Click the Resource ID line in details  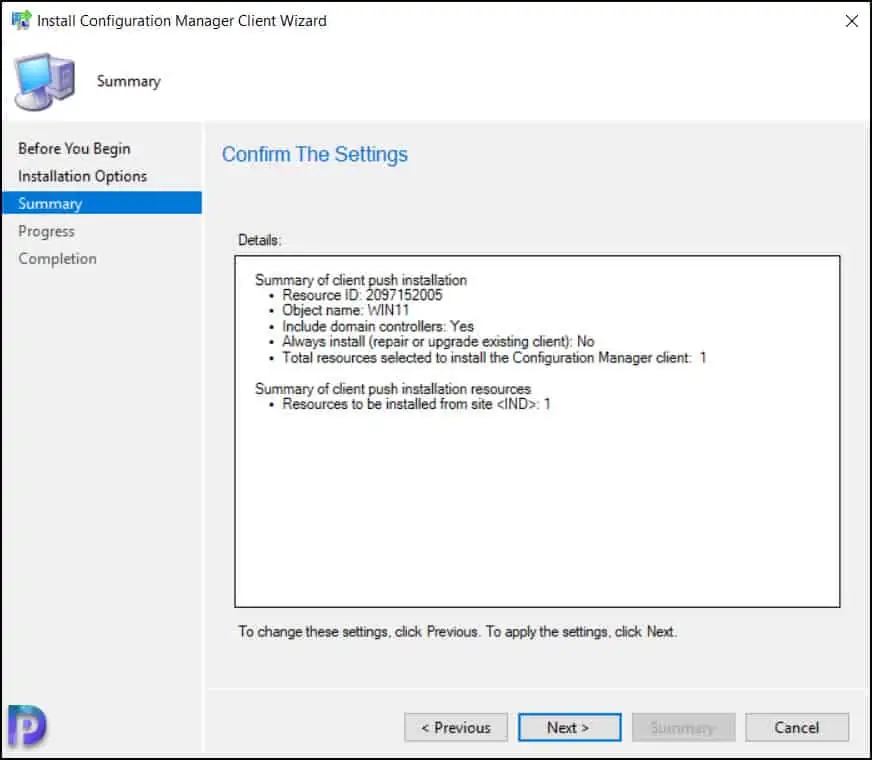point(362,295)
